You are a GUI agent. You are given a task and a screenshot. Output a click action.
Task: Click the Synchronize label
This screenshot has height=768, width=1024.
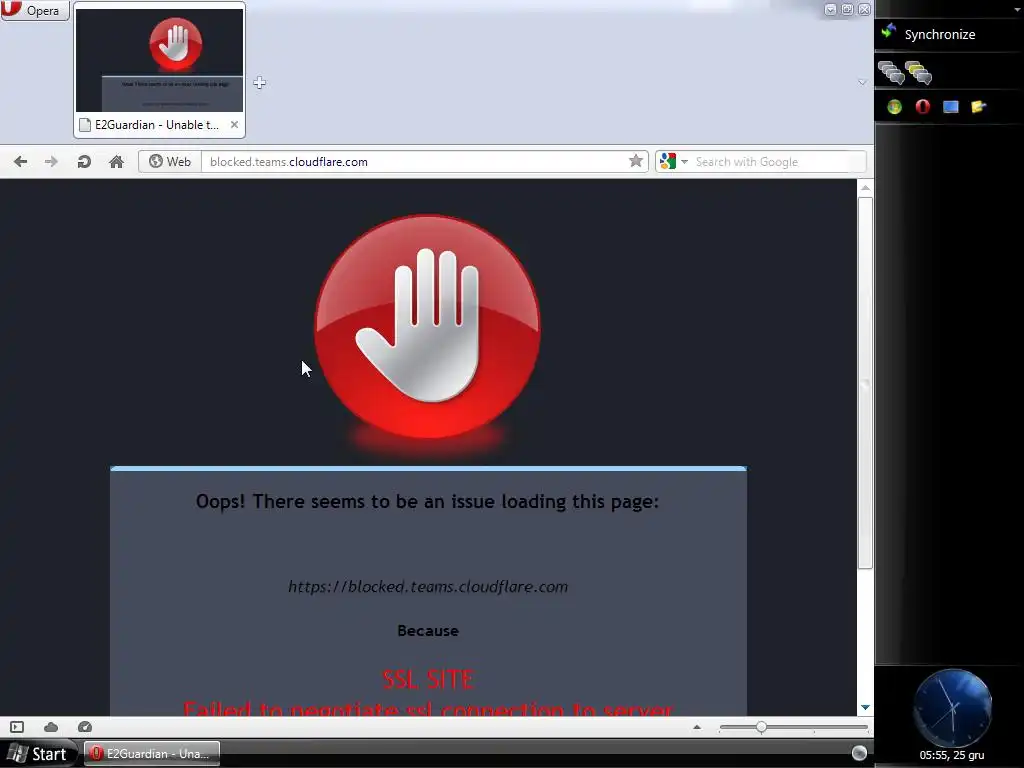pos(940,35)
